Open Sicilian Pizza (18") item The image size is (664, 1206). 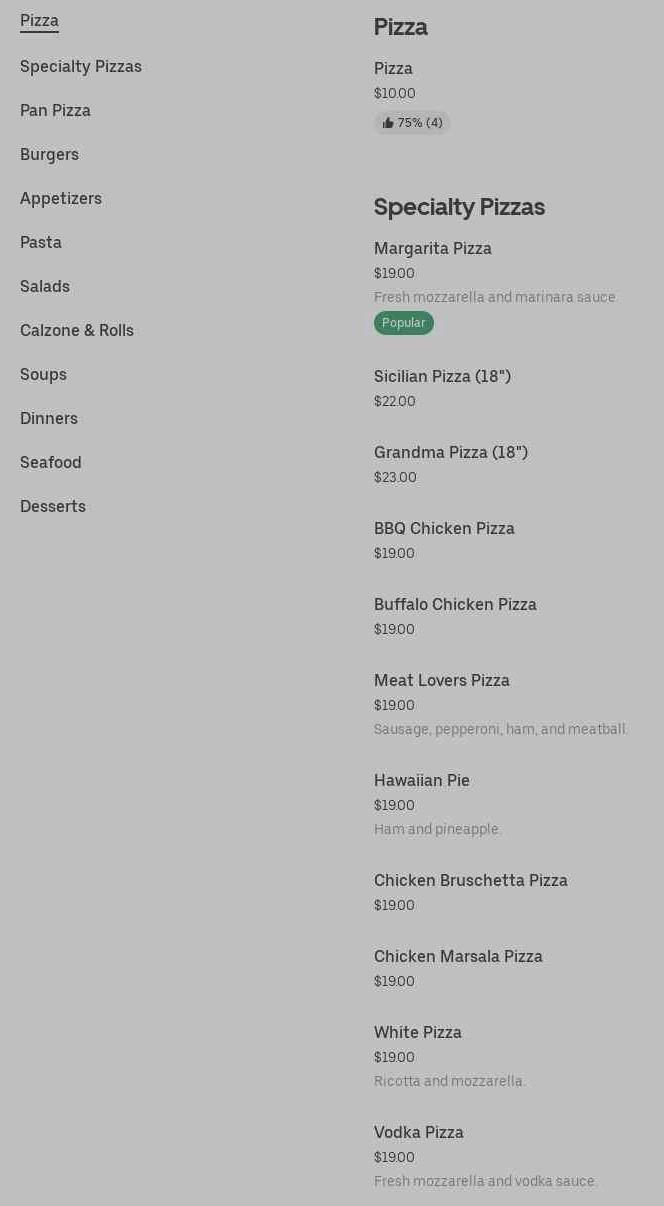click(x=442, y=377)
